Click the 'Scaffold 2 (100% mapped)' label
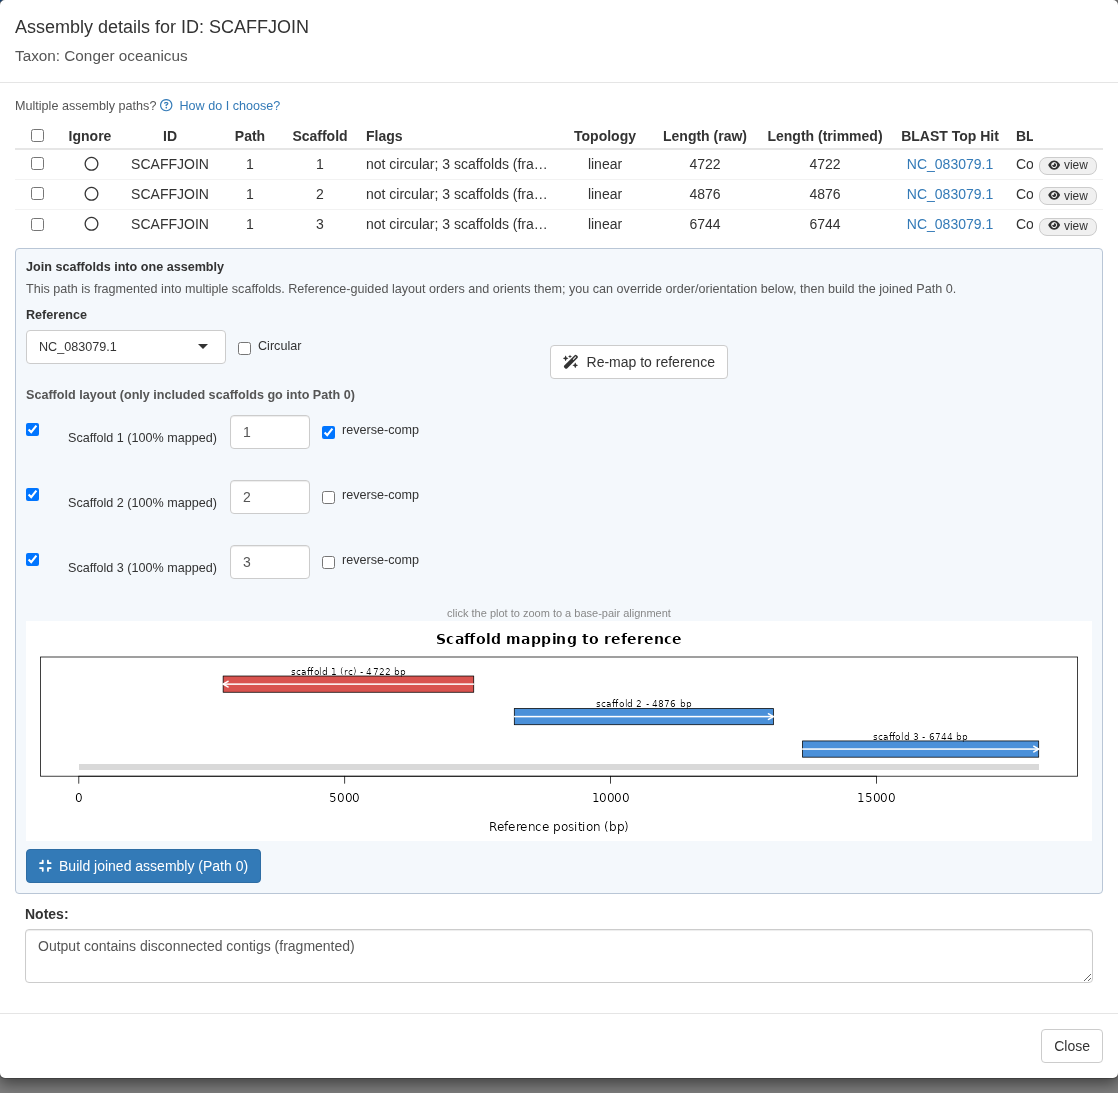1118x1093 pixels. [x=142, y=503]
